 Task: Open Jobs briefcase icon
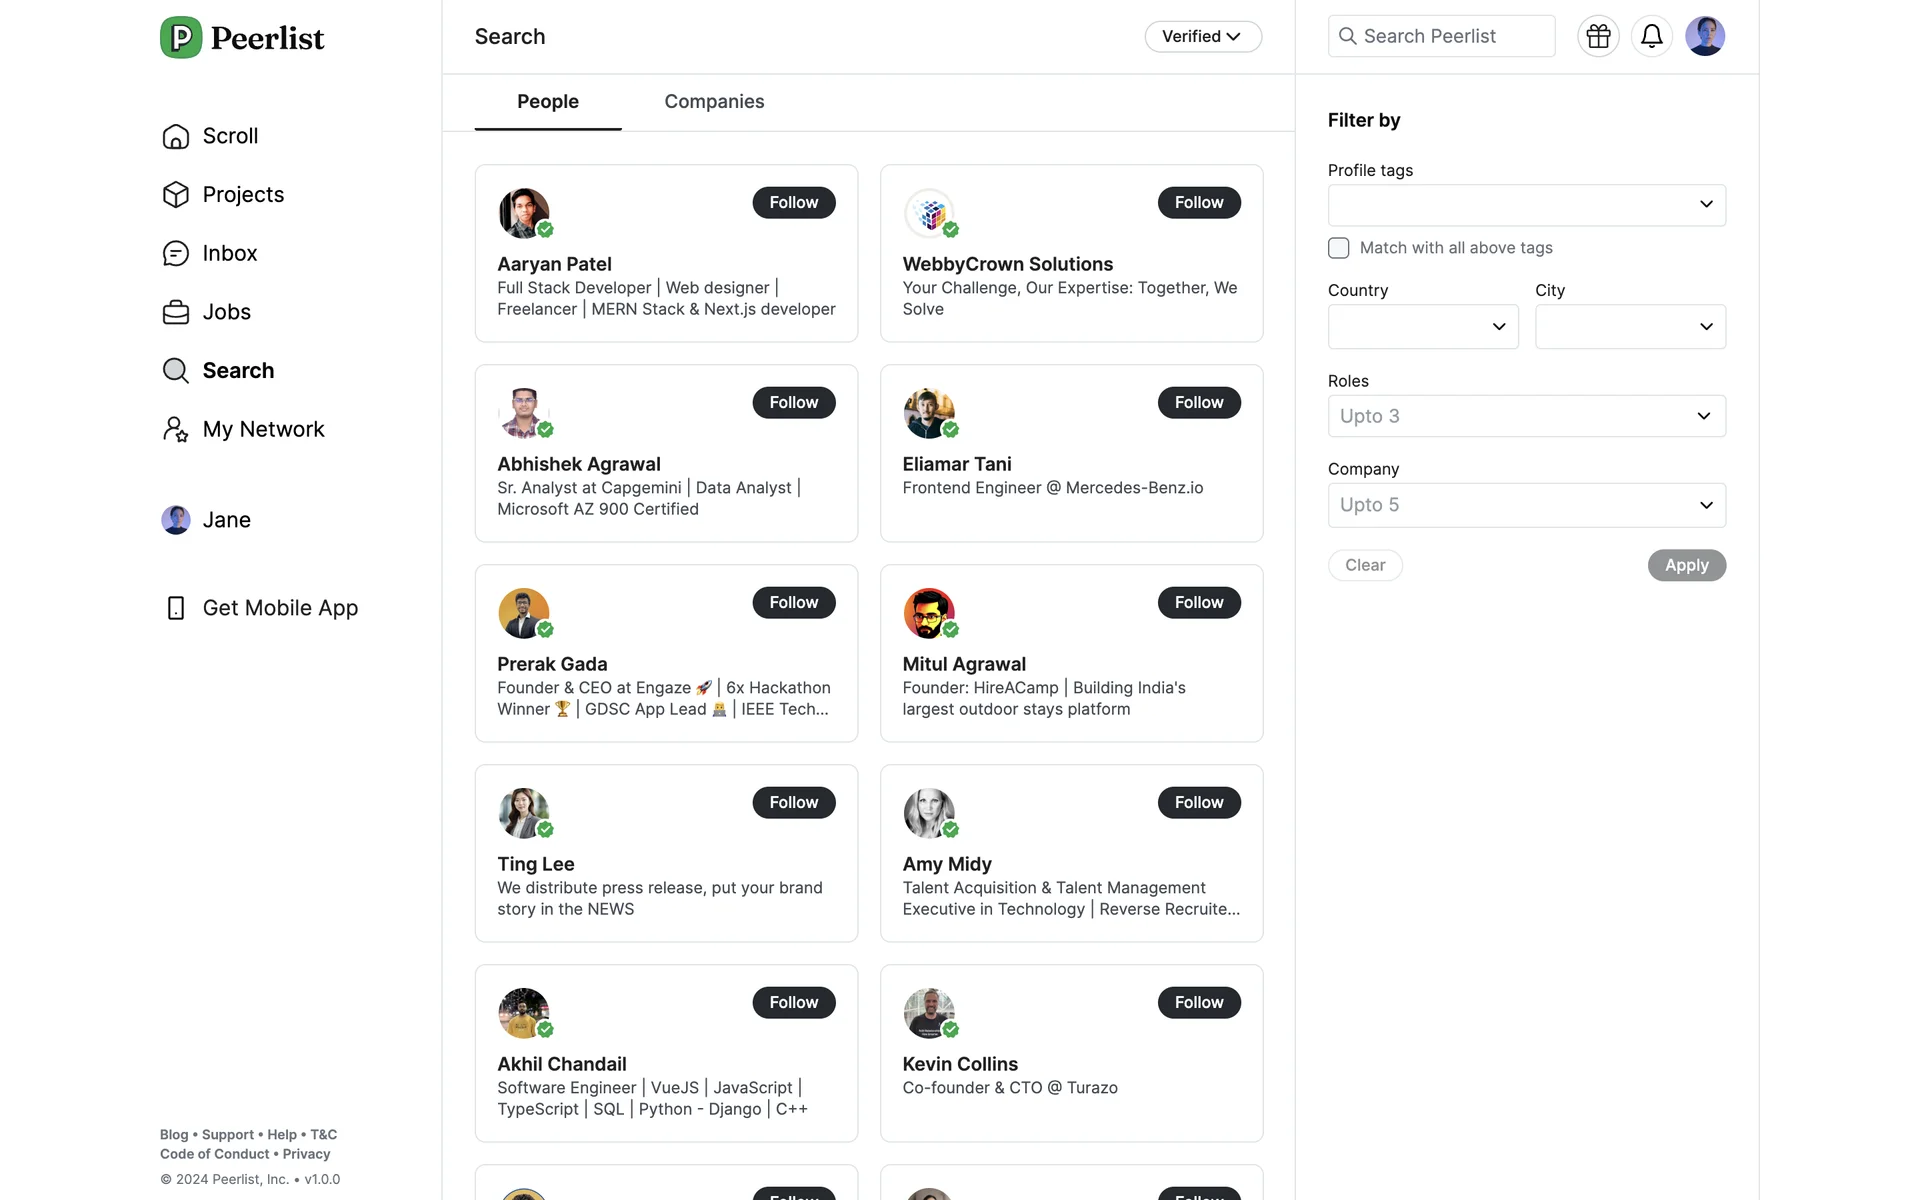click(176, 313)
